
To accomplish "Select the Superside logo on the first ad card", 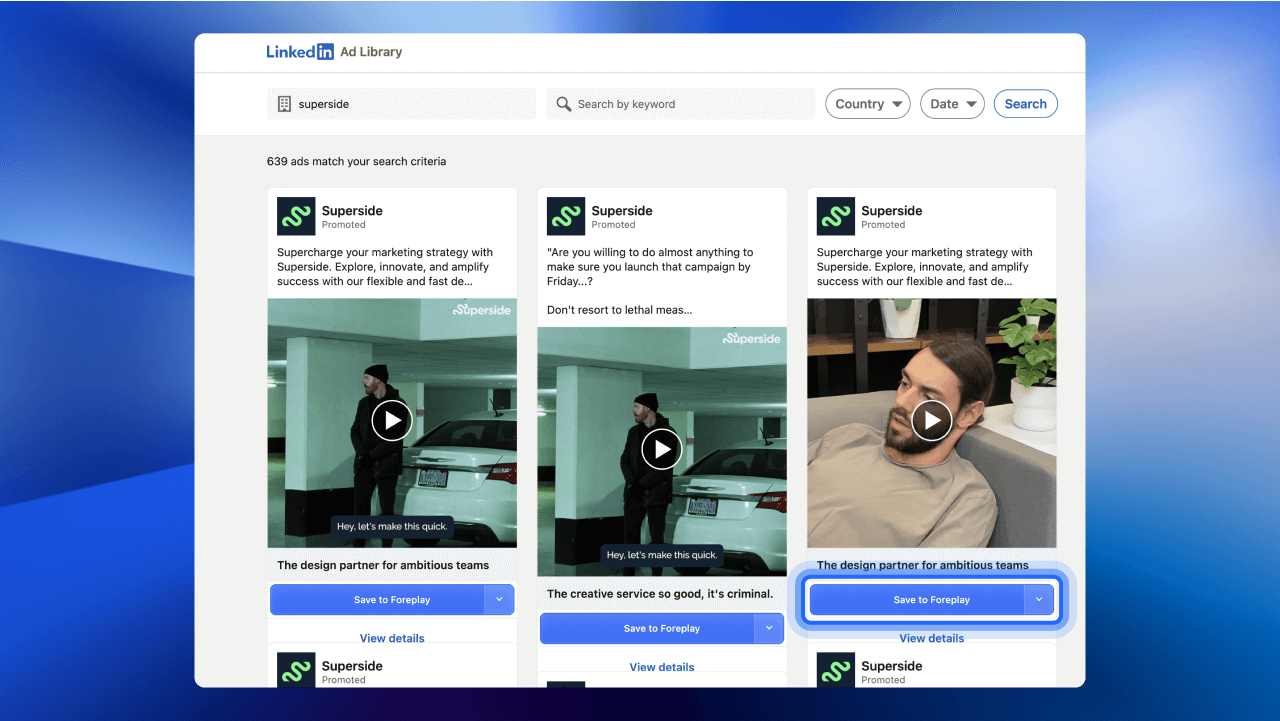I will coord(295,215).
